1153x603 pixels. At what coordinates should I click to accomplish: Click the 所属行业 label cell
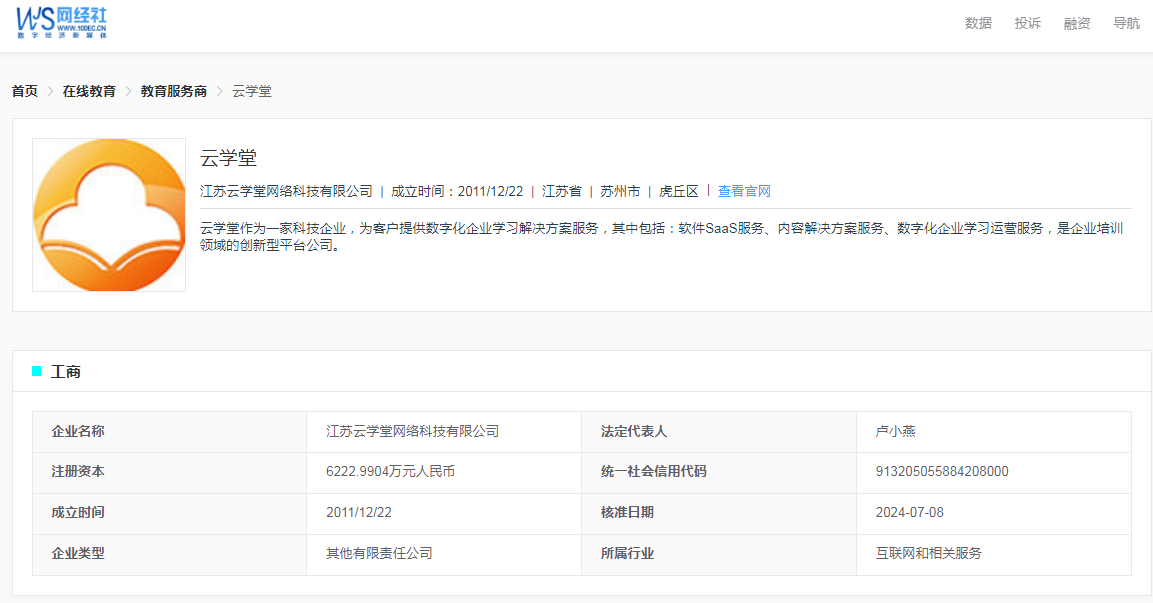click(x=718, y=554)
